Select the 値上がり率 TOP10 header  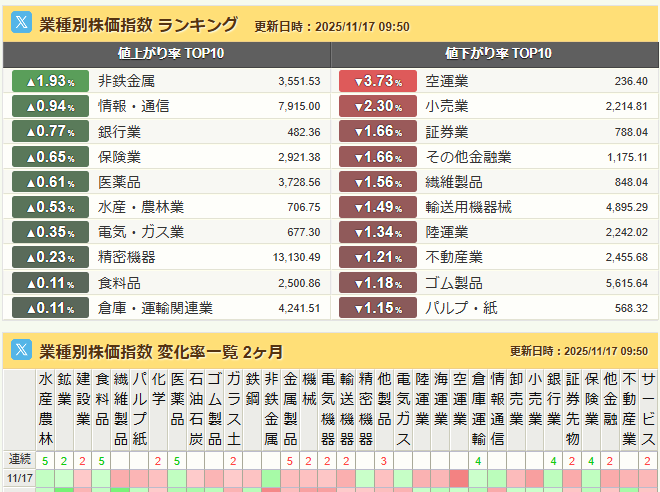(x=165, y=54)
